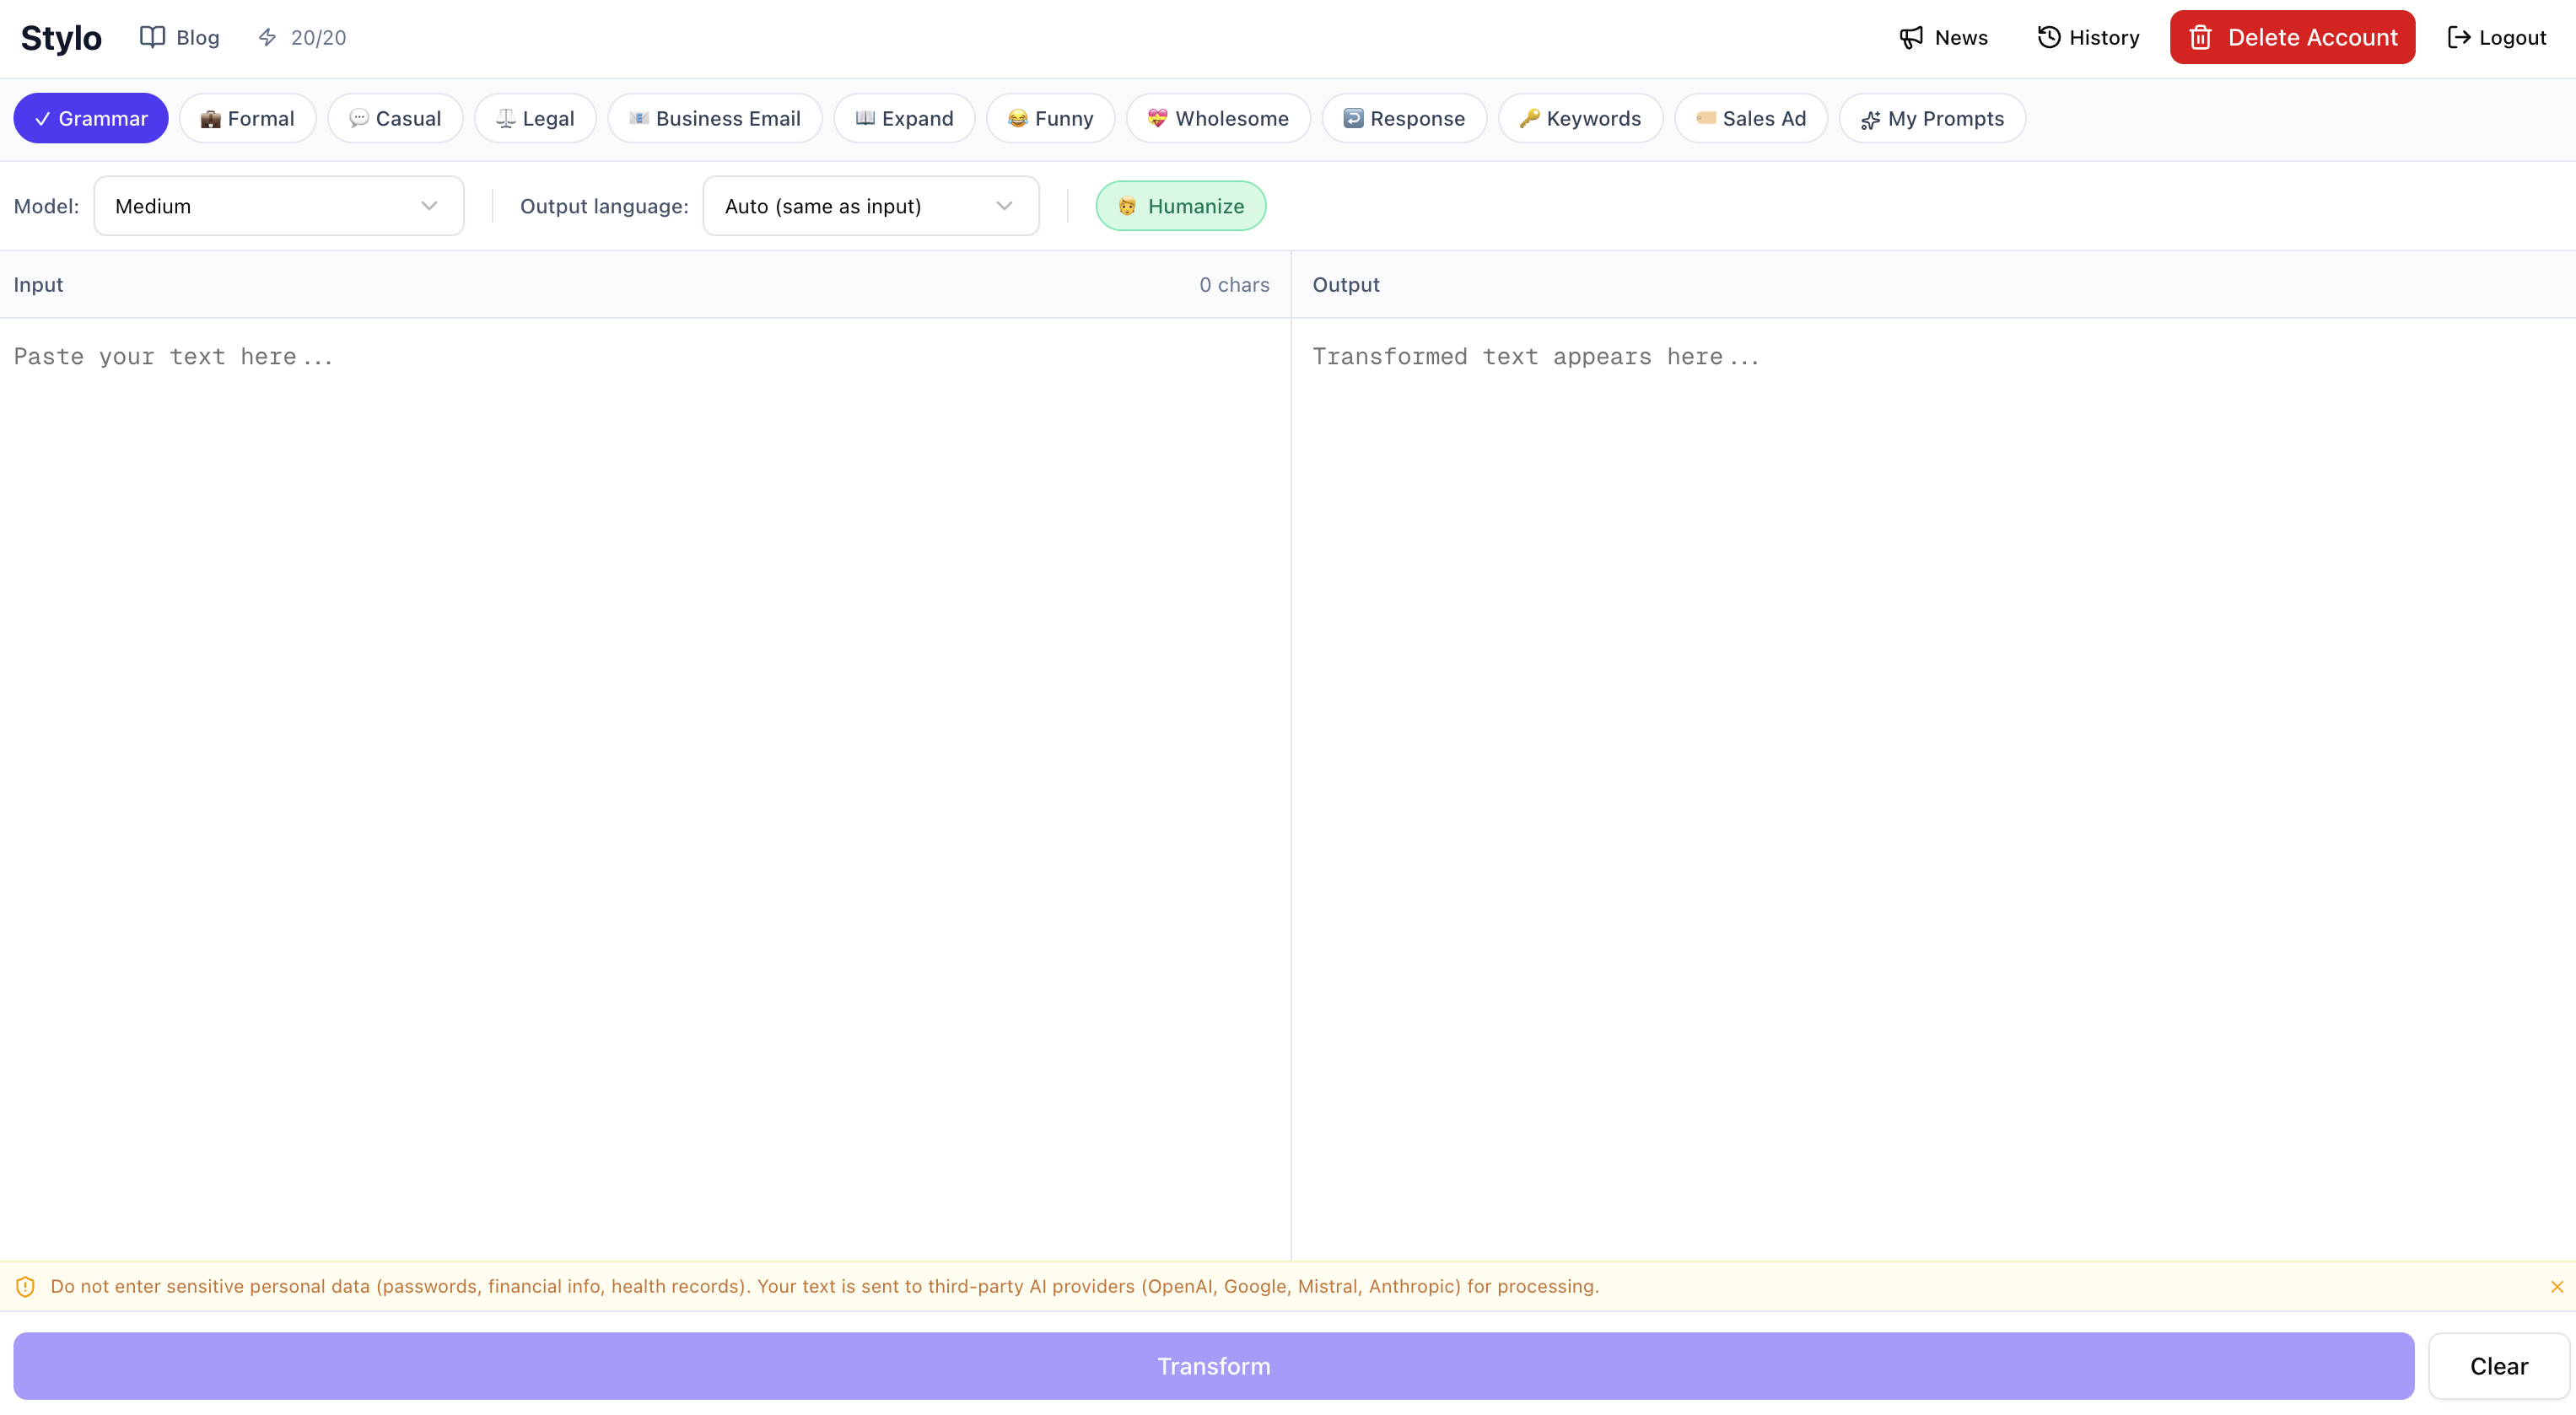Switch to the Sales Ad style
2576x1415 pixels.
pyautogui.click(x=1750, y=118)
